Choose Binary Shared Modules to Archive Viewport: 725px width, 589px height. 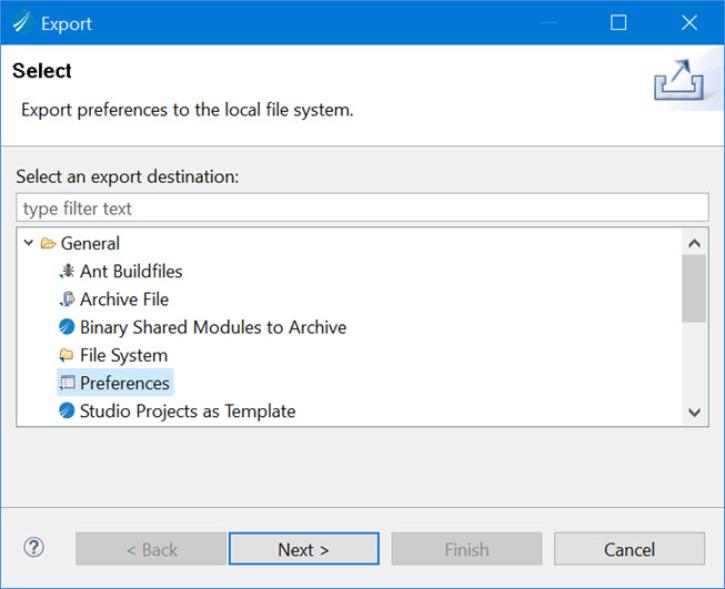(x=213, y=327)
